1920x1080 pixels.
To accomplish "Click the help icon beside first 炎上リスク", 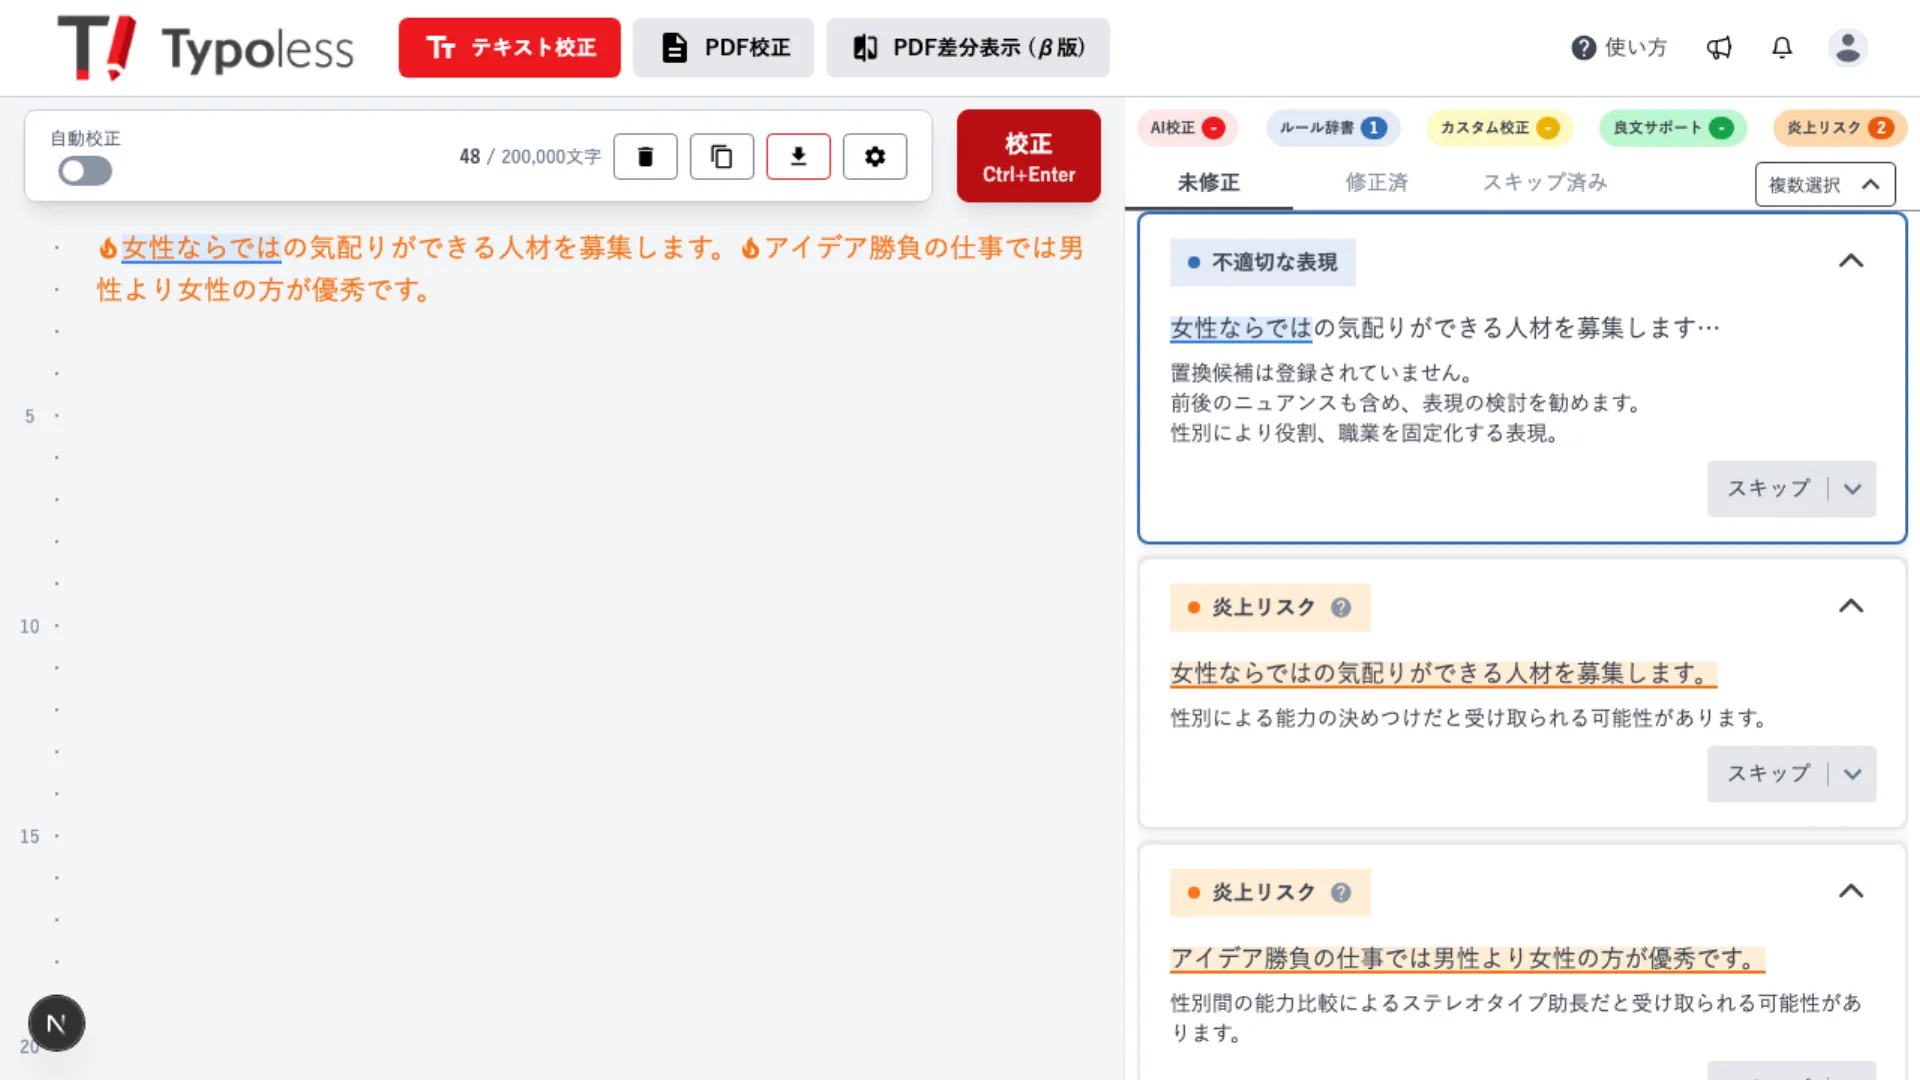I will tap(1341, 607).
